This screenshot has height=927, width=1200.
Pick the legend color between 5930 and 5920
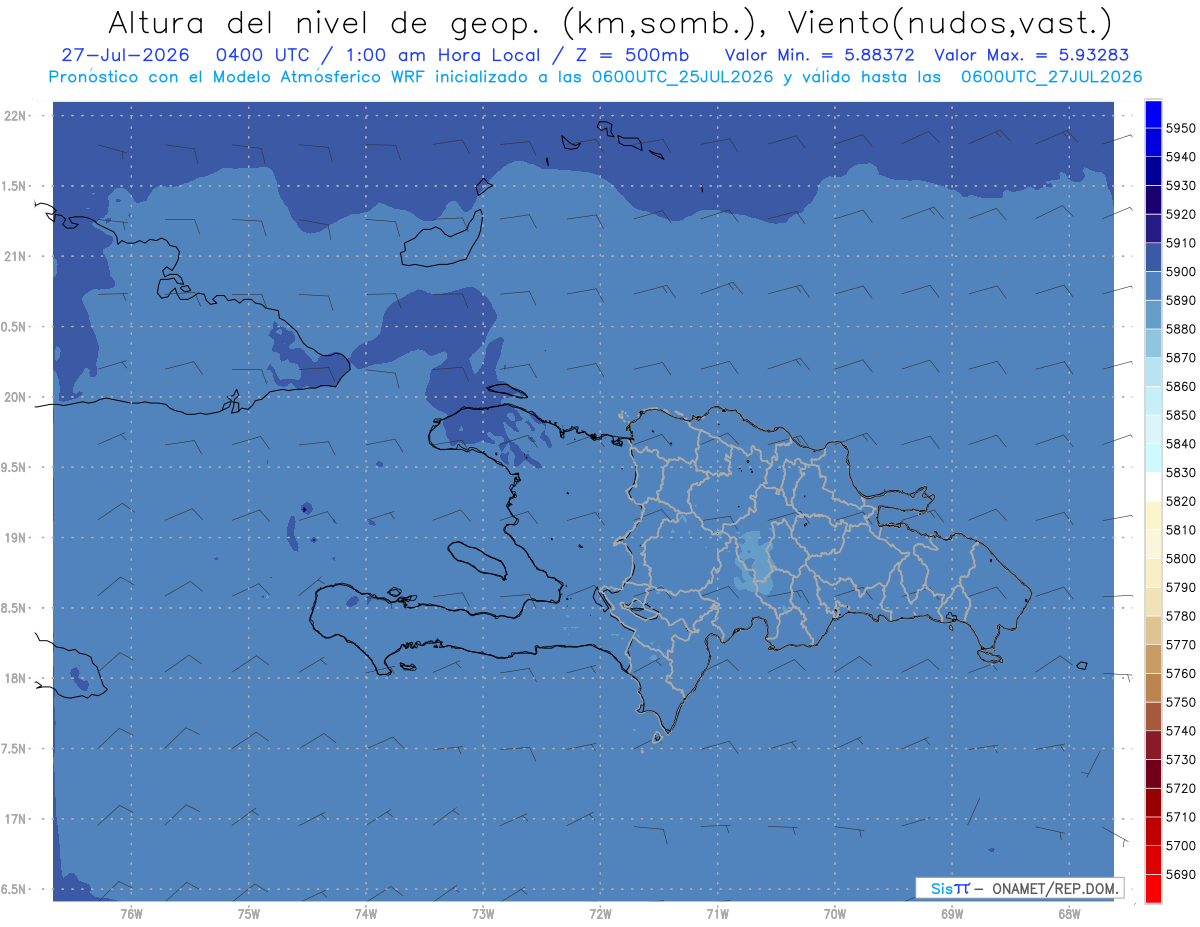1153,200
